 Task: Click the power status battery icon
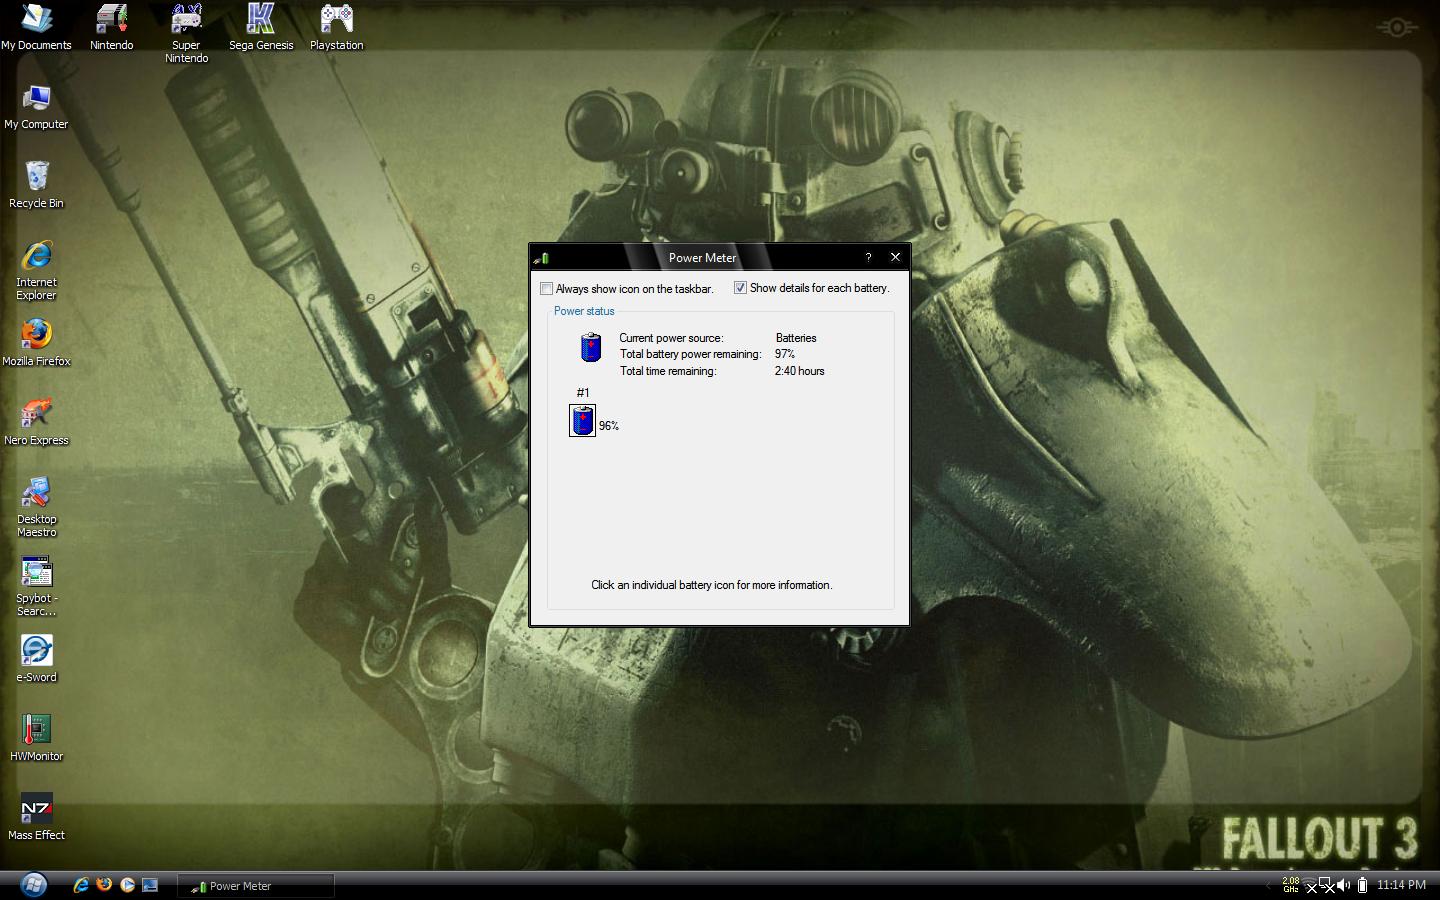tap(591, 347)
